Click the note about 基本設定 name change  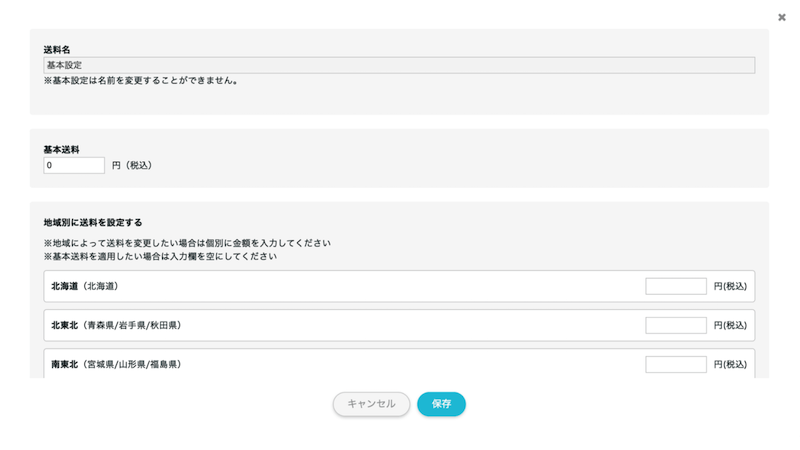click(141, 80)
